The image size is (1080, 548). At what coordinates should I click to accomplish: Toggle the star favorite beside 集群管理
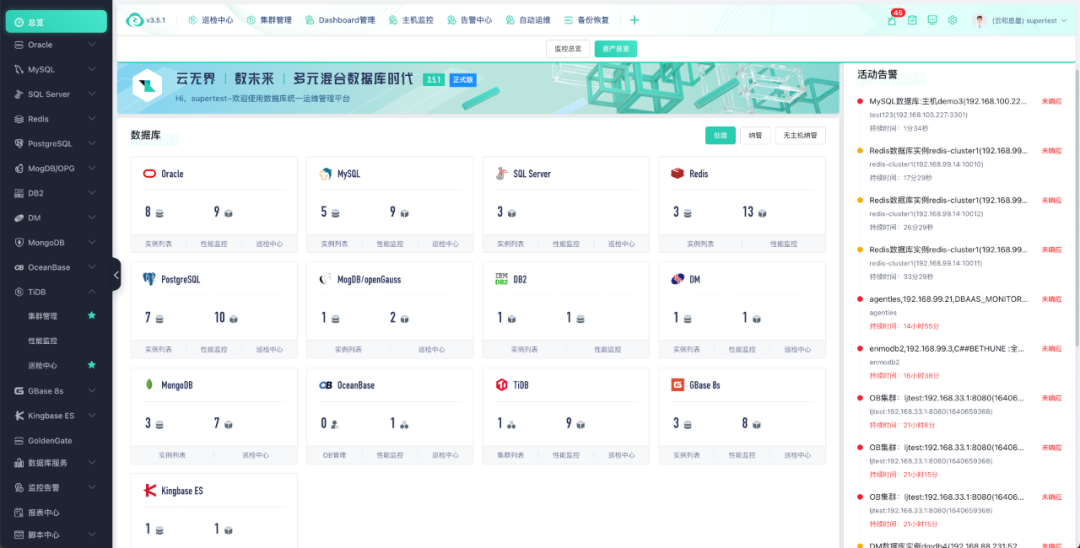pyautogui.click(x=92, y=315)
